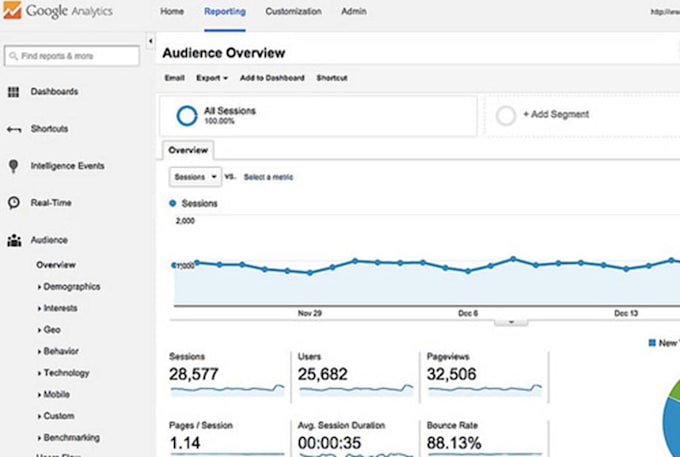
Task: Select the Audience people icon
Action: [x=14, y=240]
